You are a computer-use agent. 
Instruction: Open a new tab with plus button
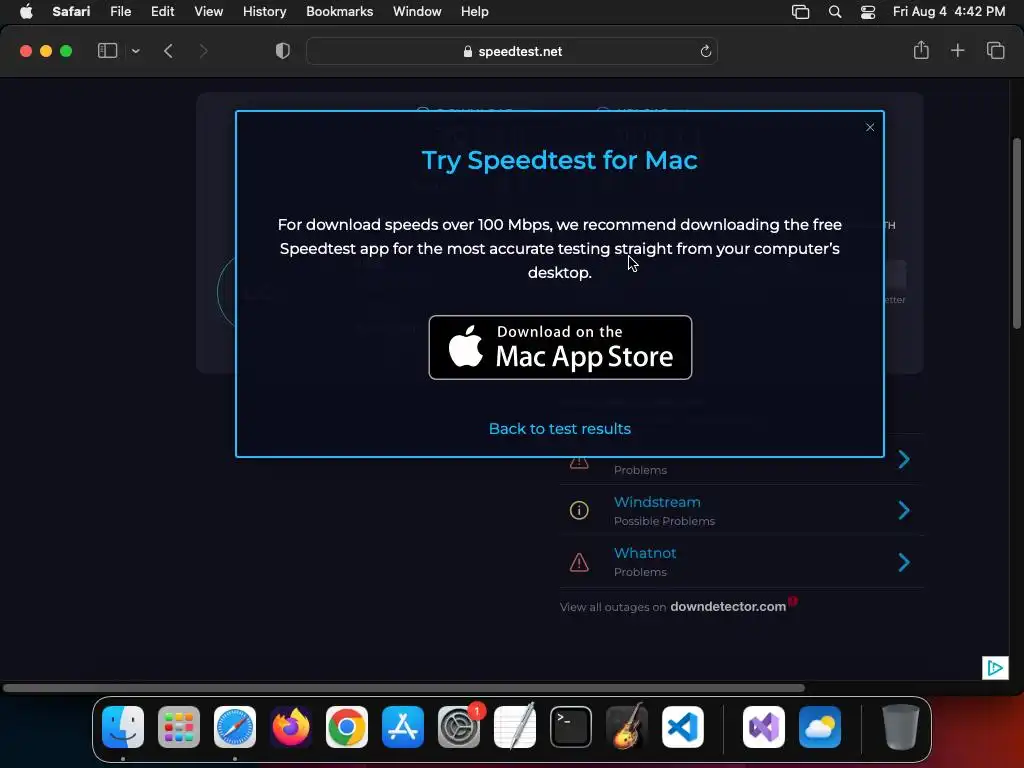(x=957, y=50)
